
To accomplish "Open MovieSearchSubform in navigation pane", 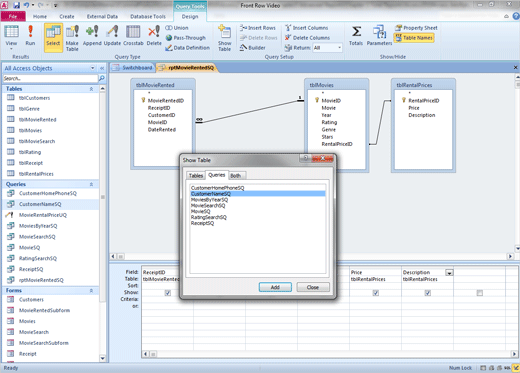I will pos(44,343).
